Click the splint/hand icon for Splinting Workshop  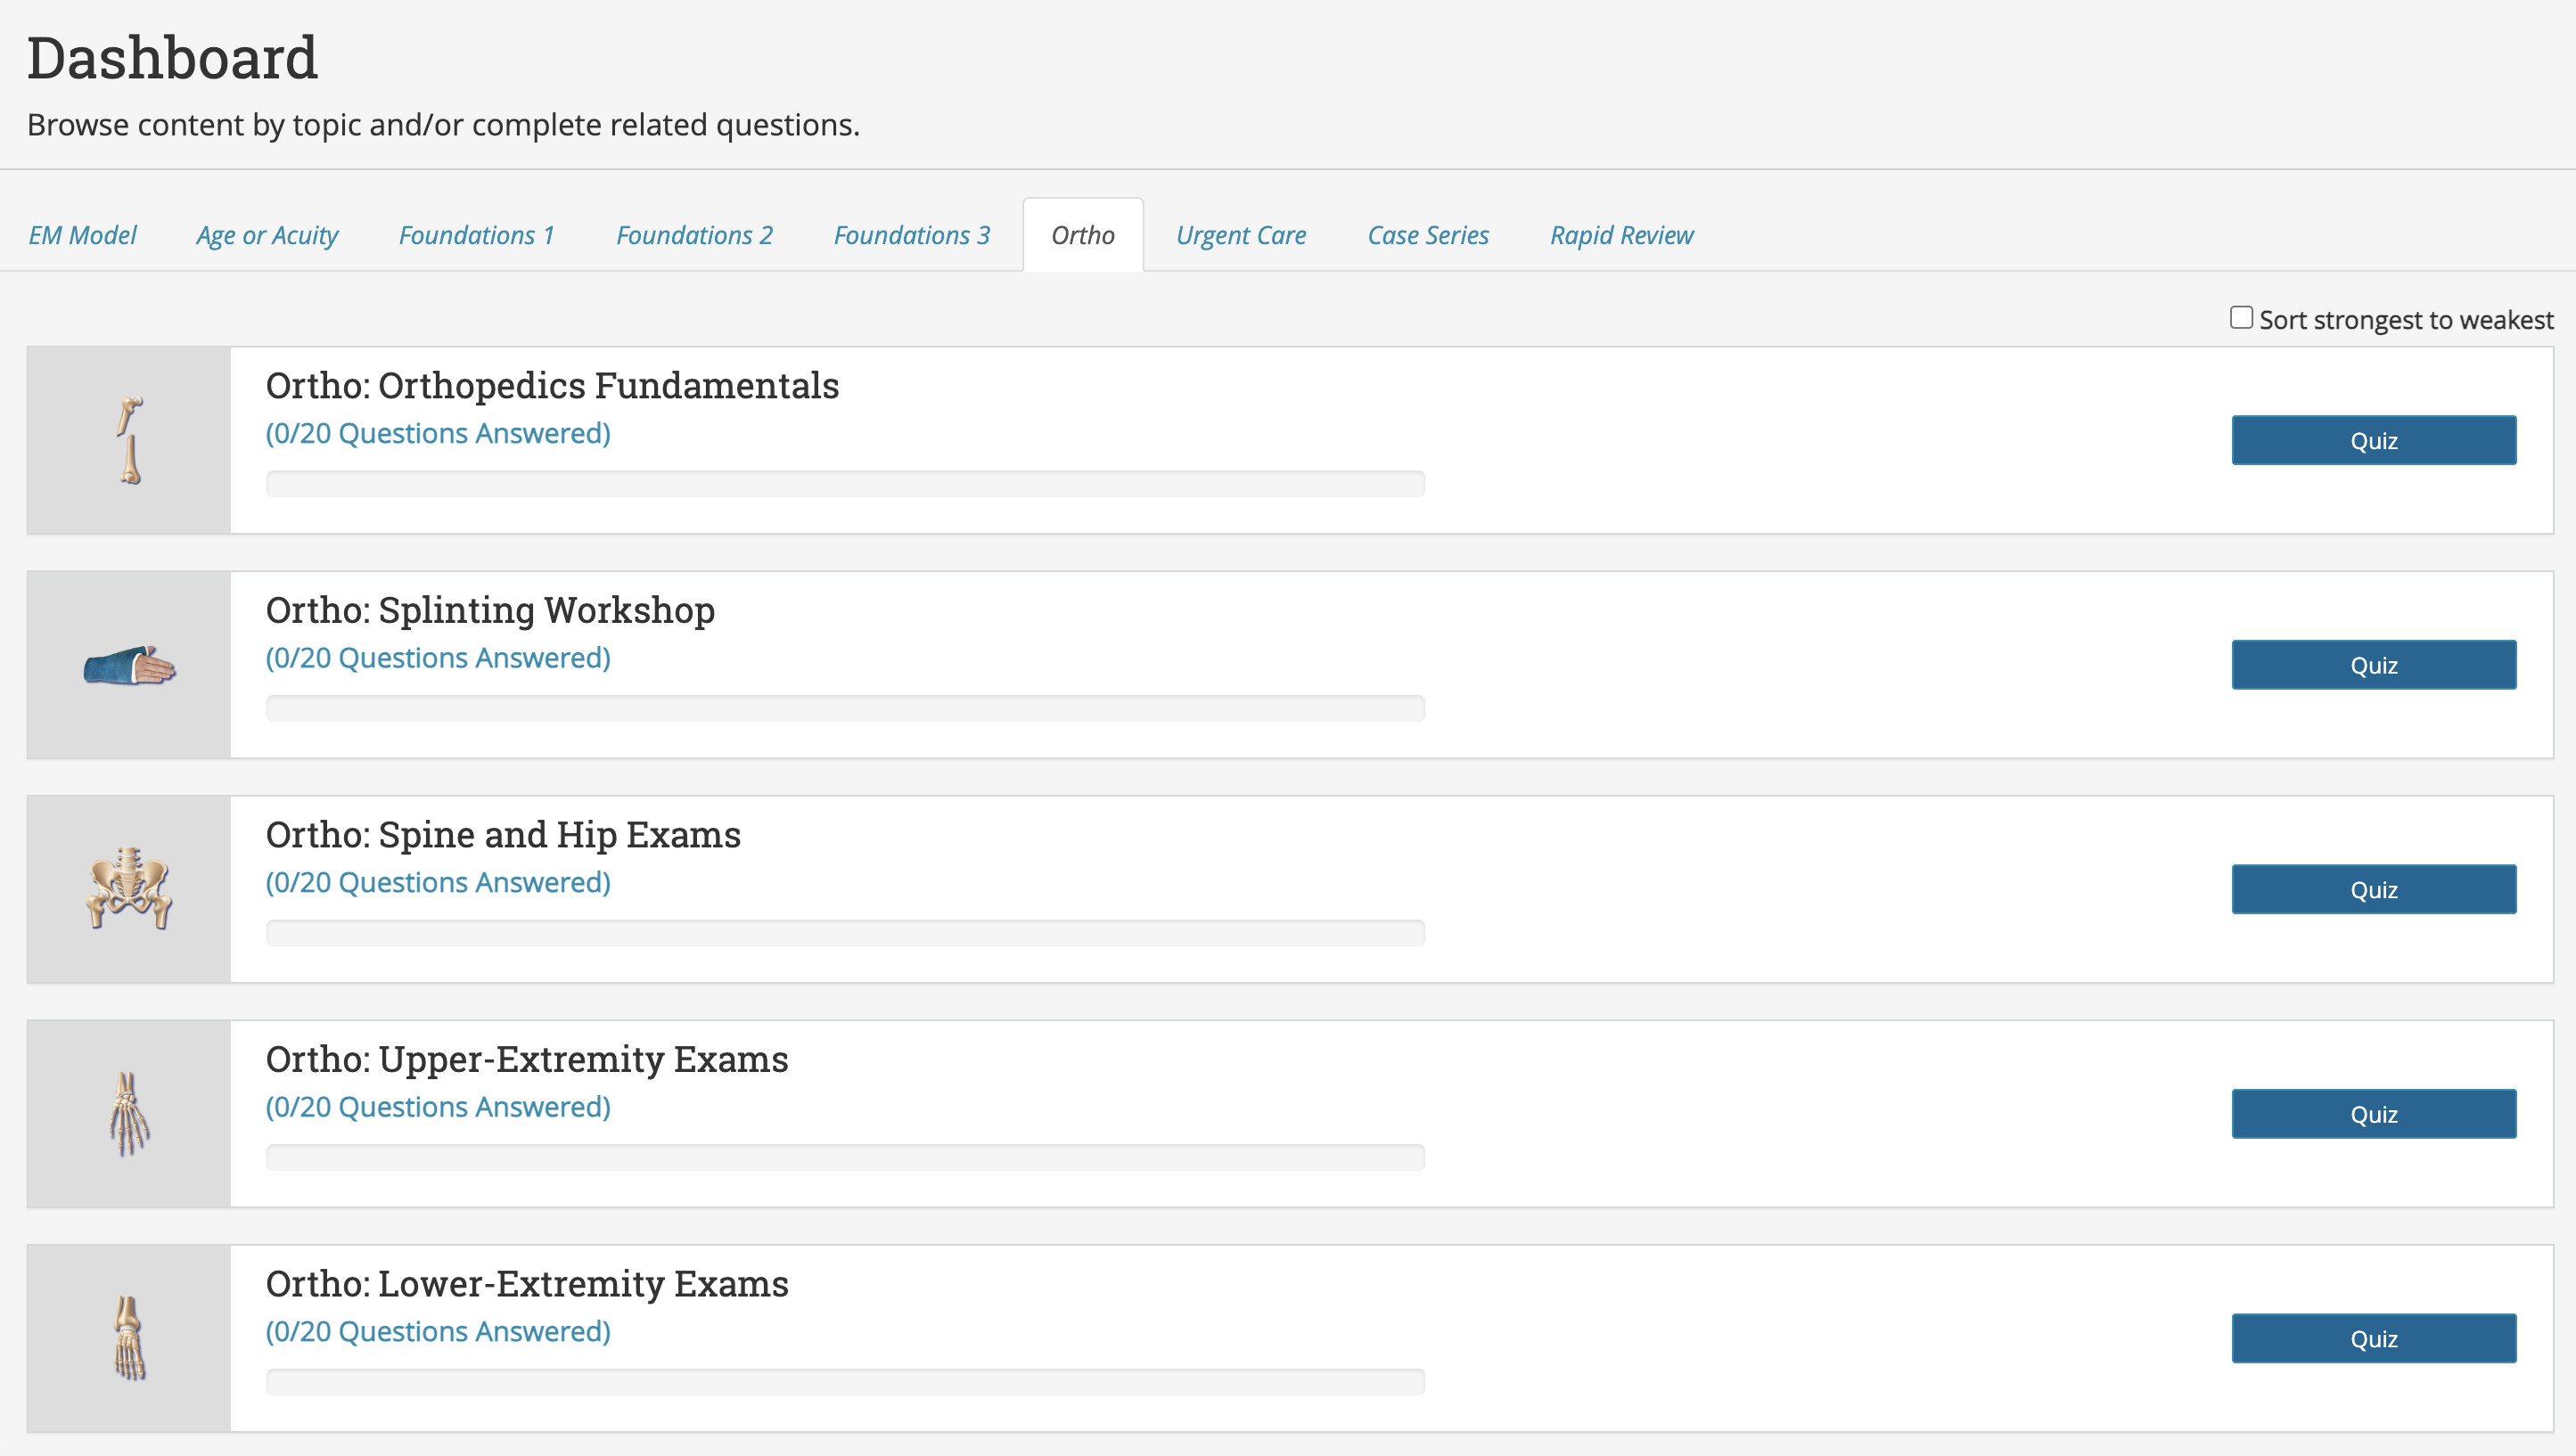click(x=129, y=662)
